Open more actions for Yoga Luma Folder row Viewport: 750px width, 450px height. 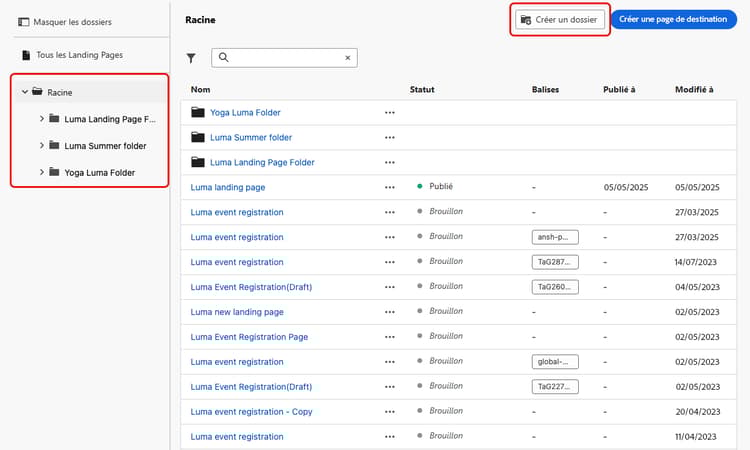(x=390, y=112)
